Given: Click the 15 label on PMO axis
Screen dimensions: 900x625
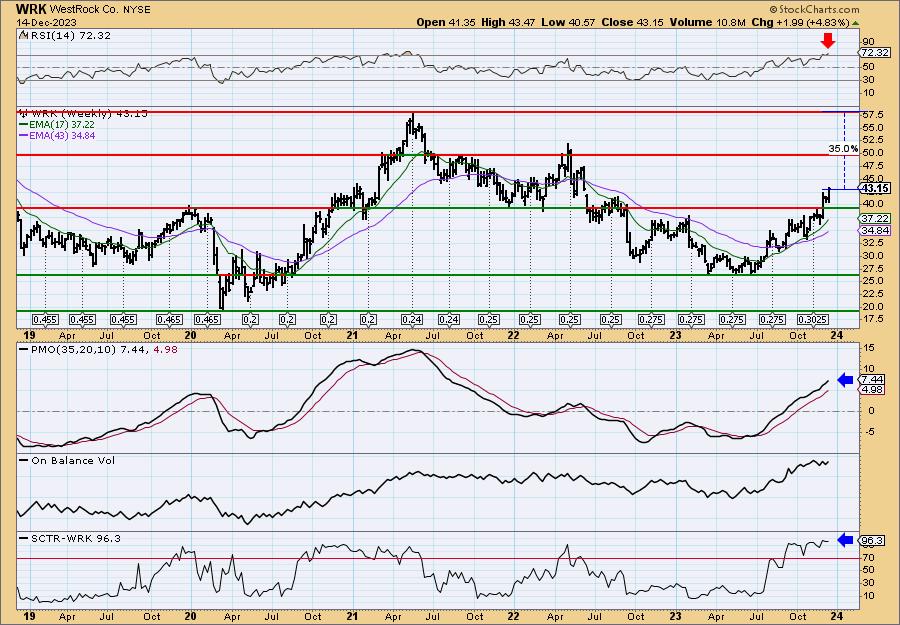Looking at the screenshot, I should 868,348.
